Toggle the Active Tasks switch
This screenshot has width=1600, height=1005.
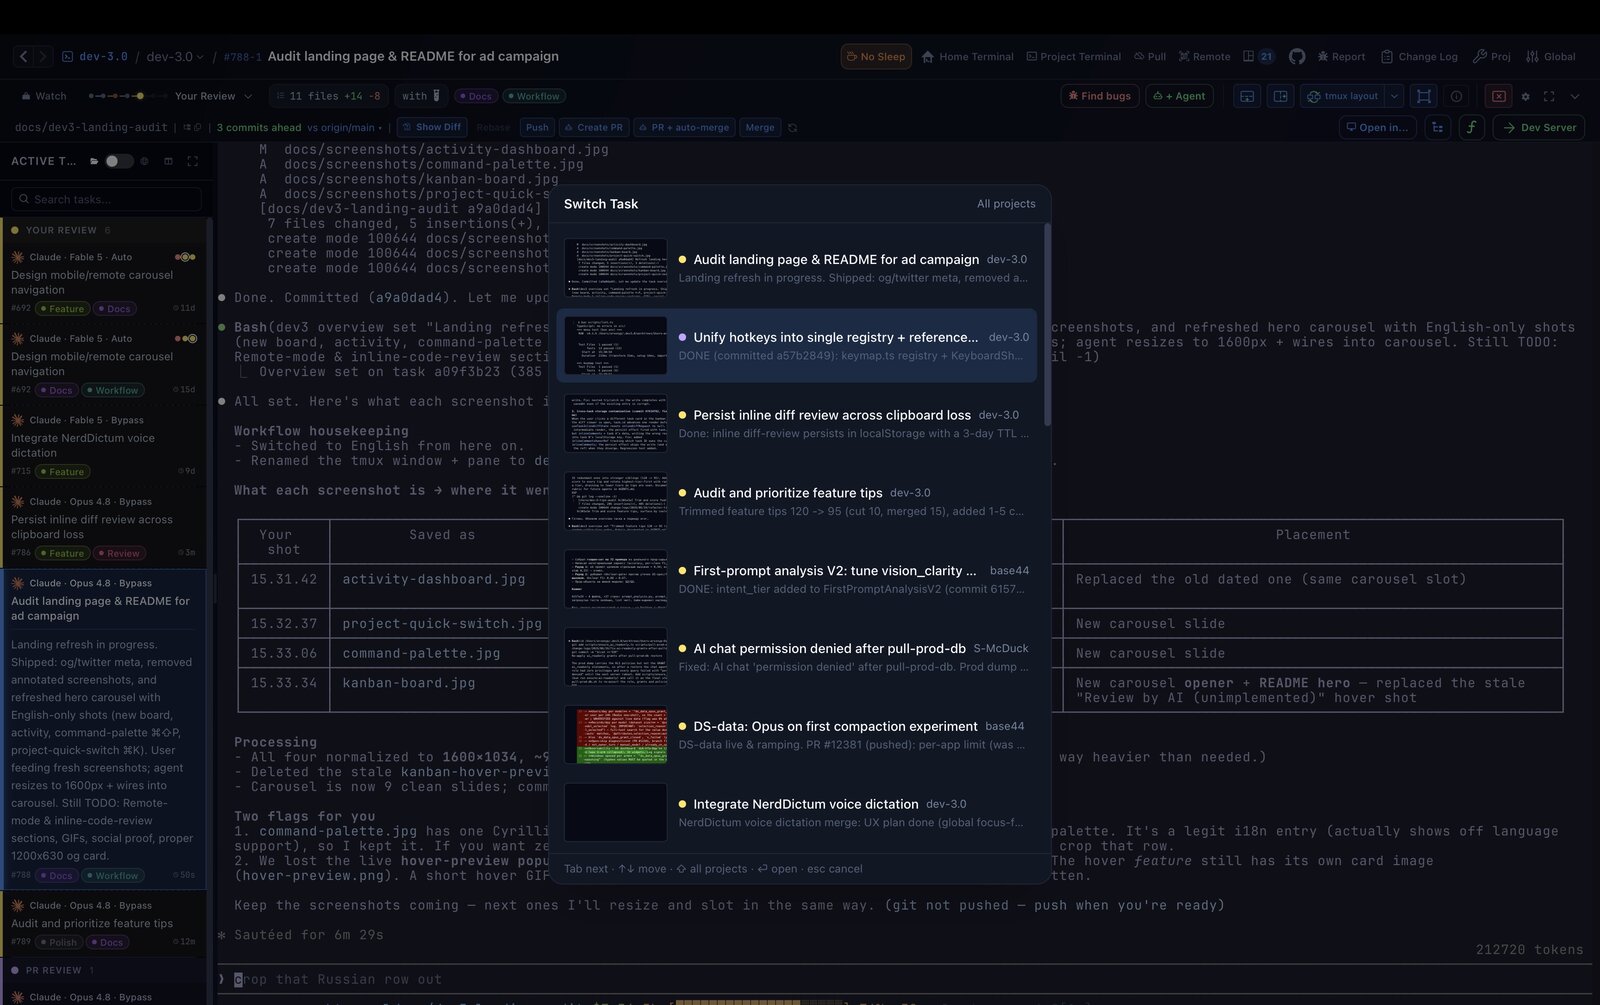[x=119, y=161]
